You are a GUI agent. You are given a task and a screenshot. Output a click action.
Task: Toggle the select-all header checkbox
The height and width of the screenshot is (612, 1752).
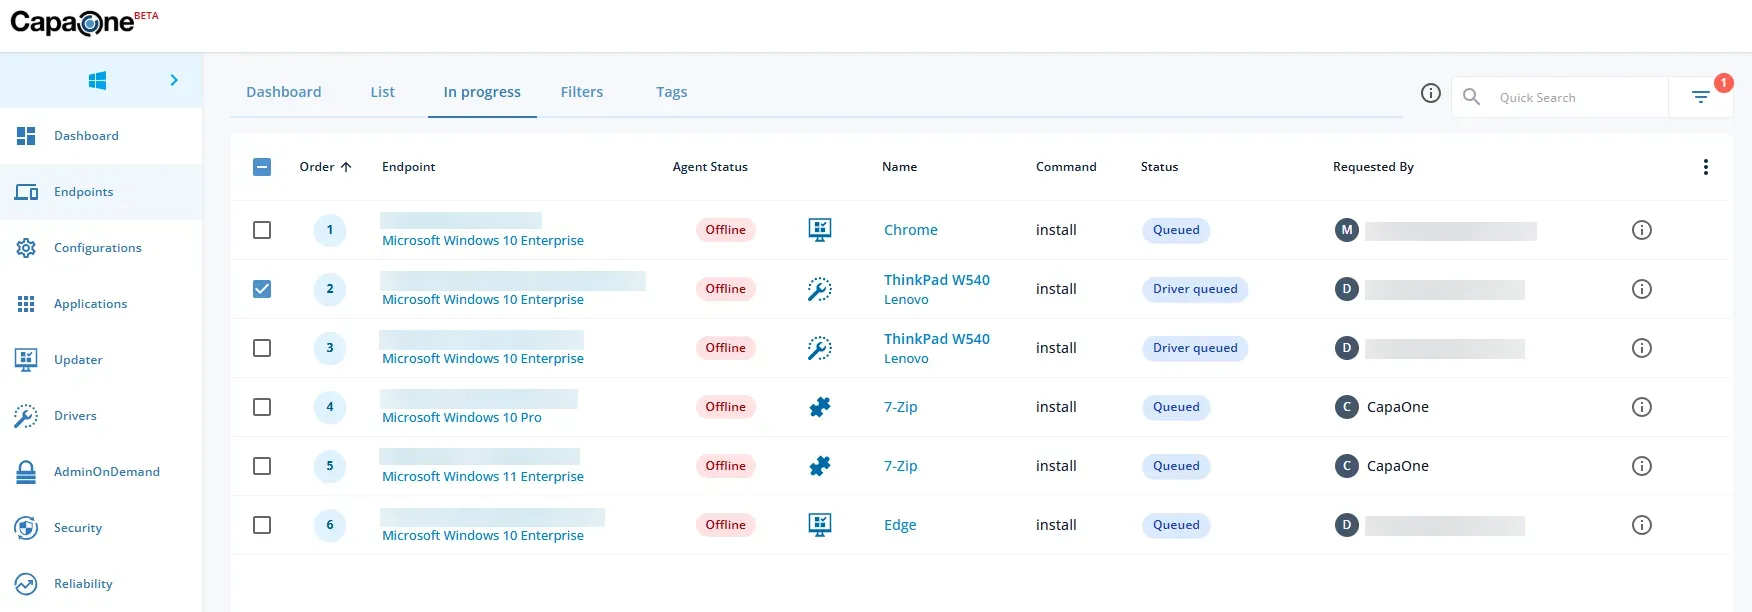262,167
